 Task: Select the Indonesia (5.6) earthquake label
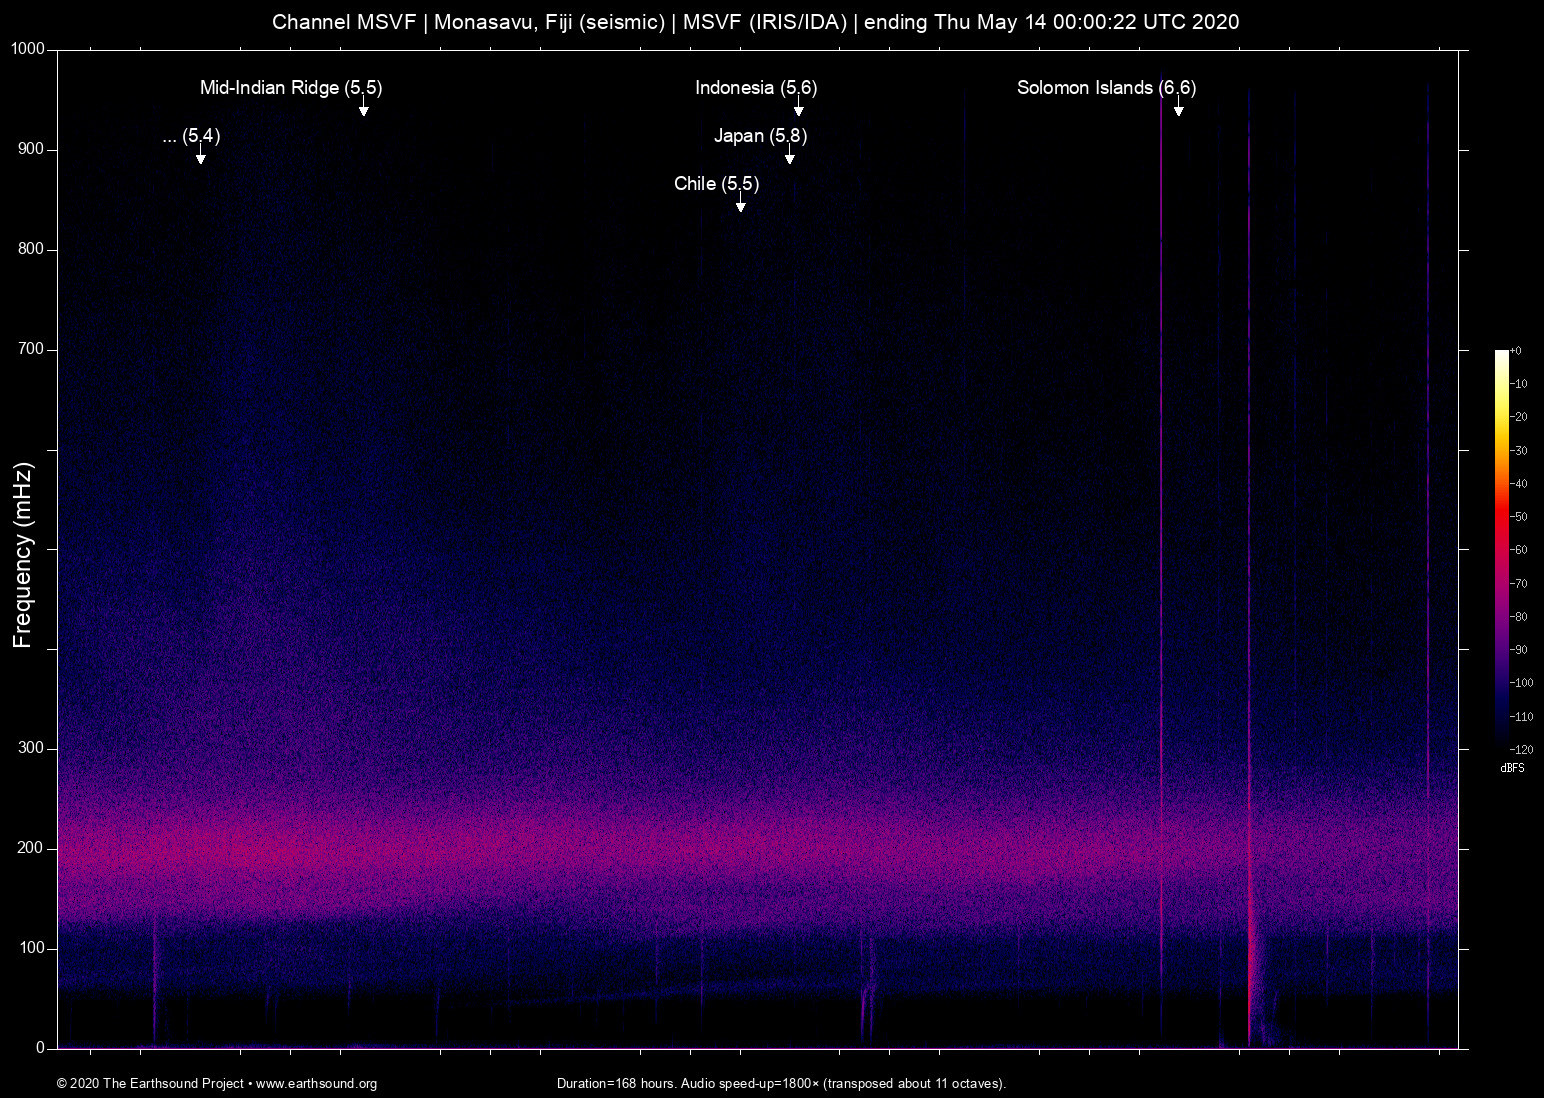point(756,88)
